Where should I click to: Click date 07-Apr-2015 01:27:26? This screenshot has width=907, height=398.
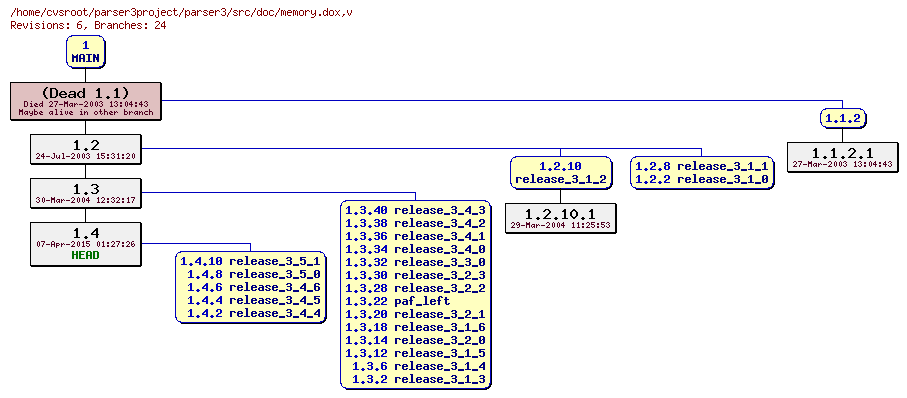coord(86,244)
